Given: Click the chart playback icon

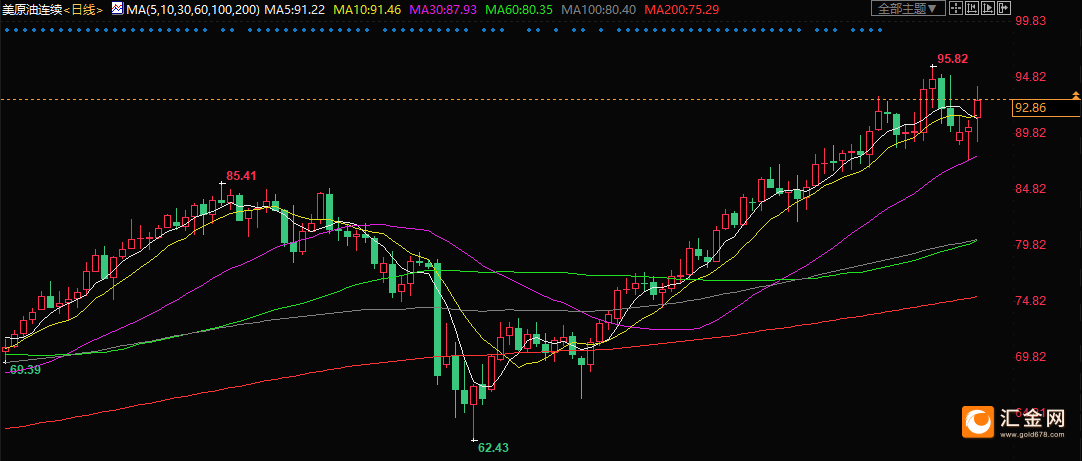Looking at the screenshot, I should [987, 8].
